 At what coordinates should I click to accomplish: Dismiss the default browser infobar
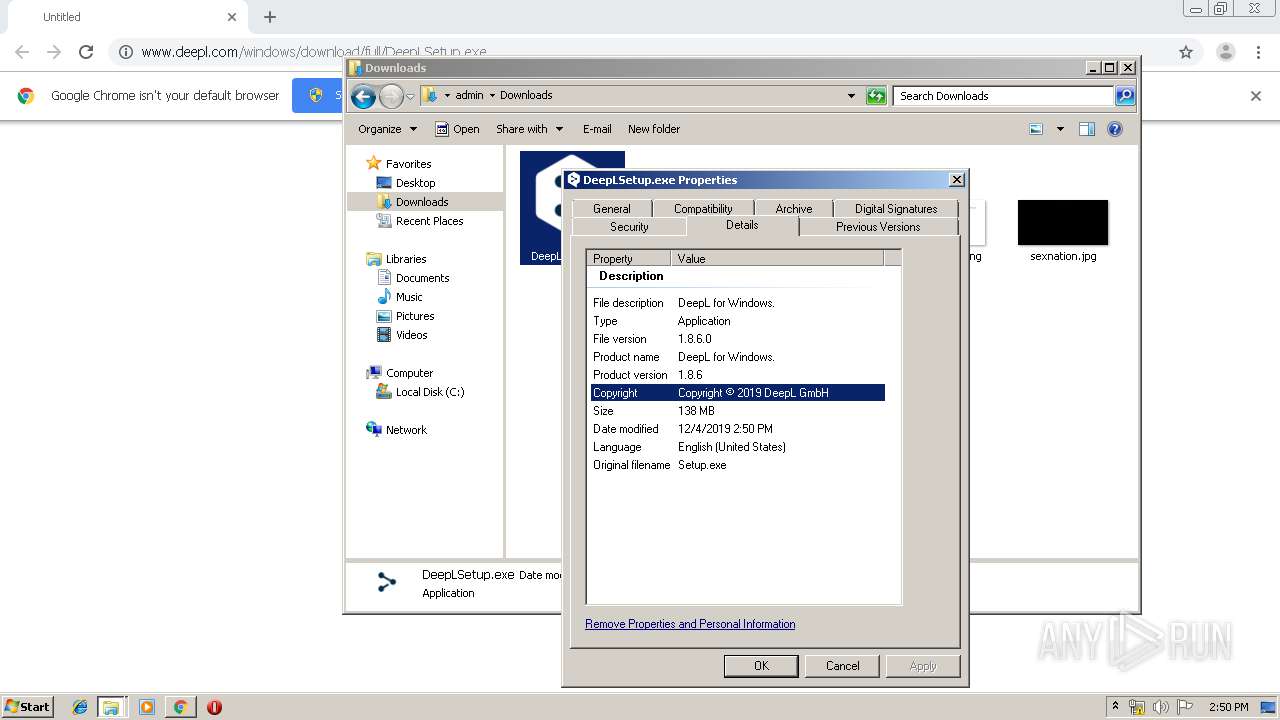1256,96
